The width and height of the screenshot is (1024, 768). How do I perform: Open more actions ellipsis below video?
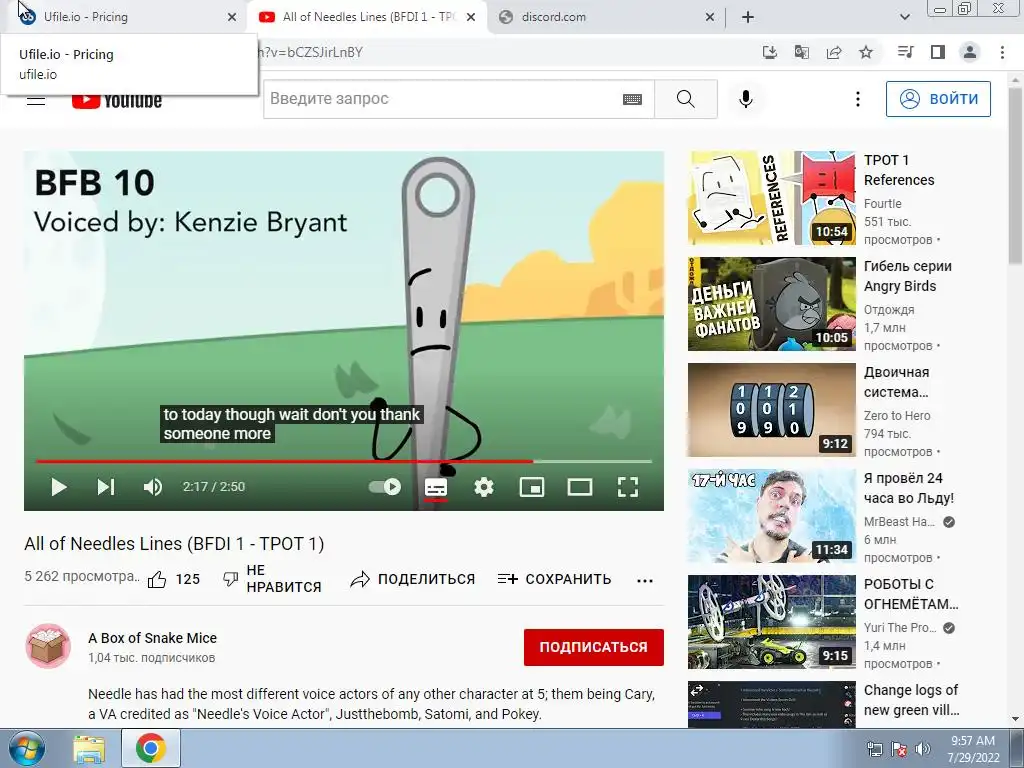tap(645, 580)
